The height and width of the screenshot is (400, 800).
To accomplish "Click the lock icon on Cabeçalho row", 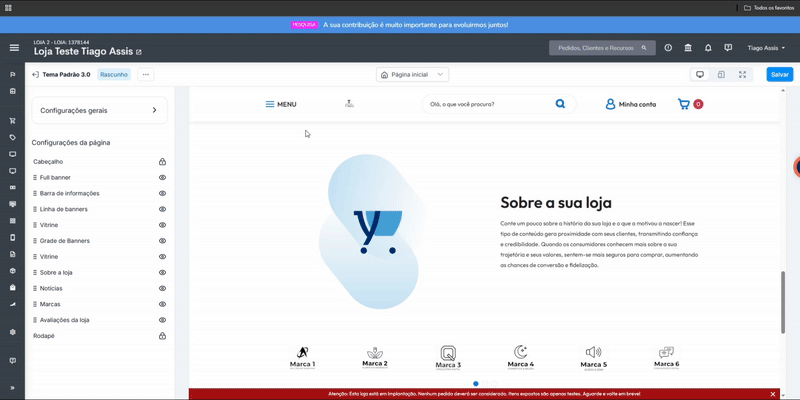I will (162, 162).
